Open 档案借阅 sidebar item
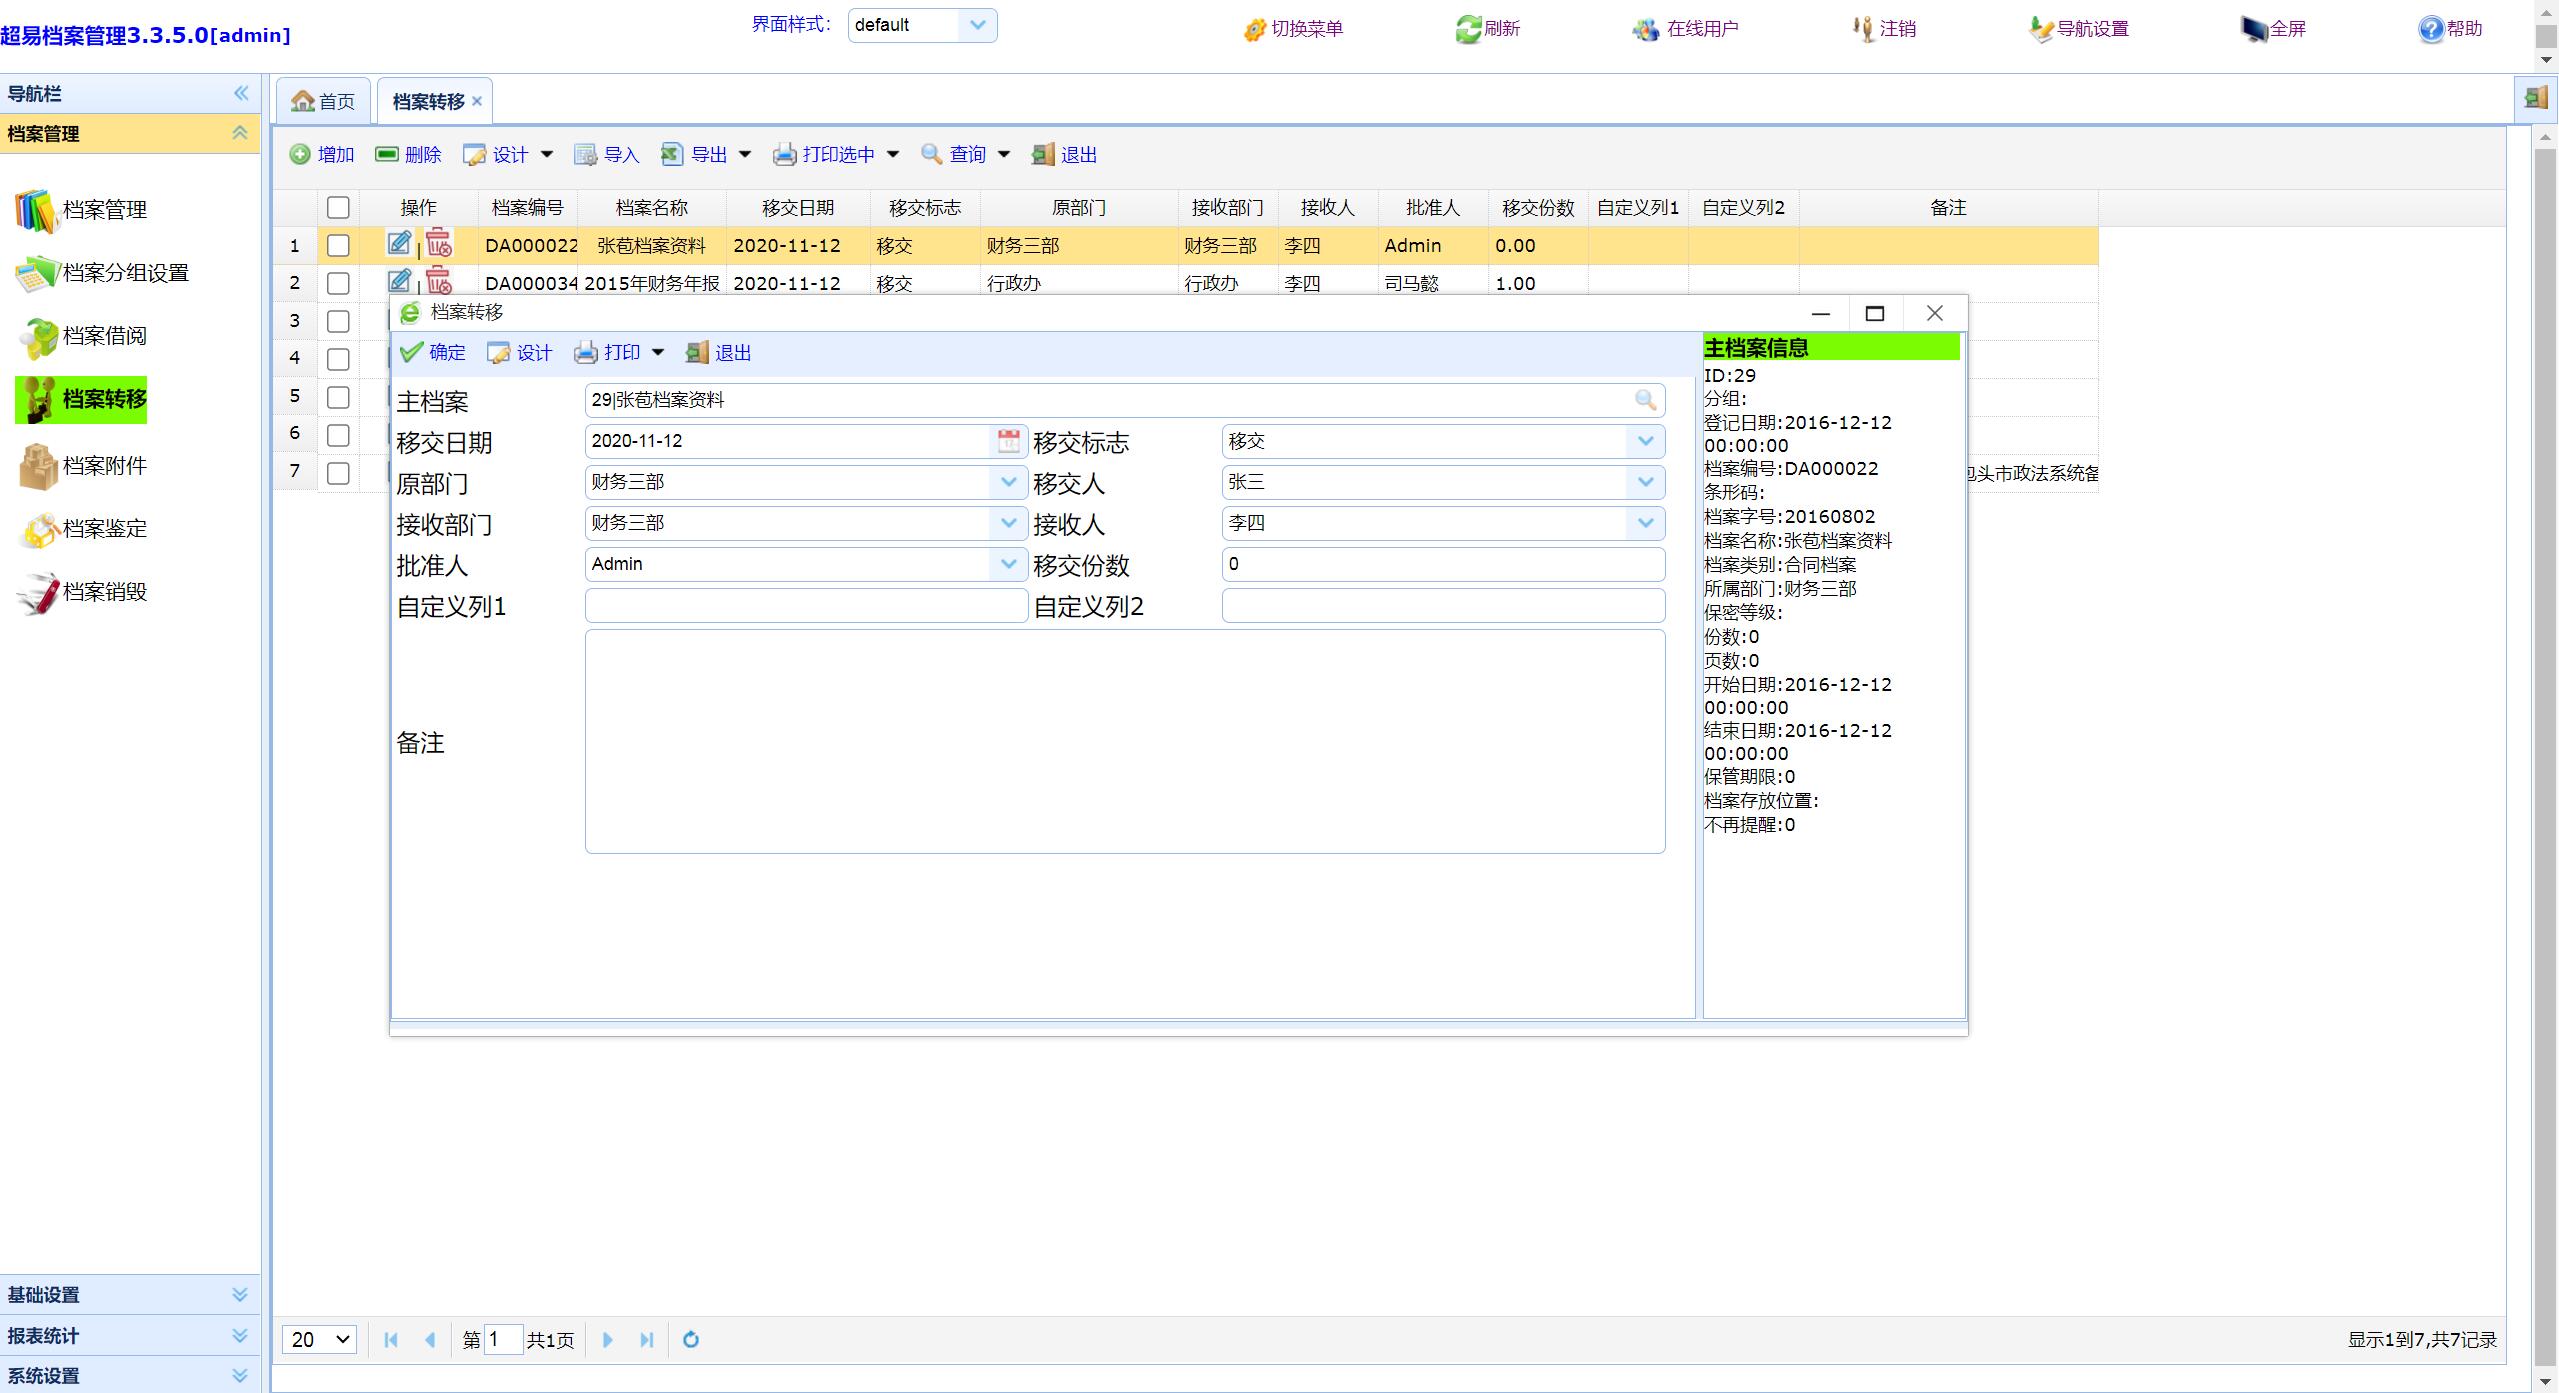 [82, 336]
